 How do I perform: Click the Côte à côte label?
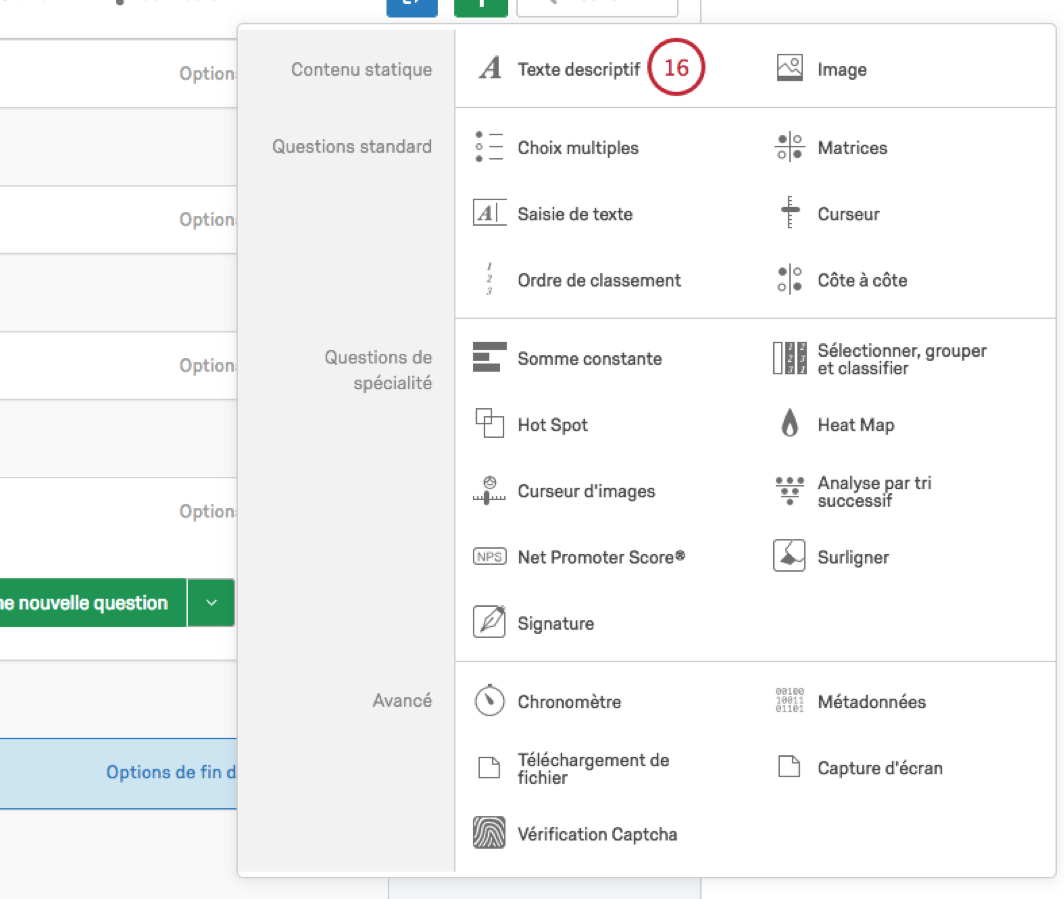(x=862, y=280)
